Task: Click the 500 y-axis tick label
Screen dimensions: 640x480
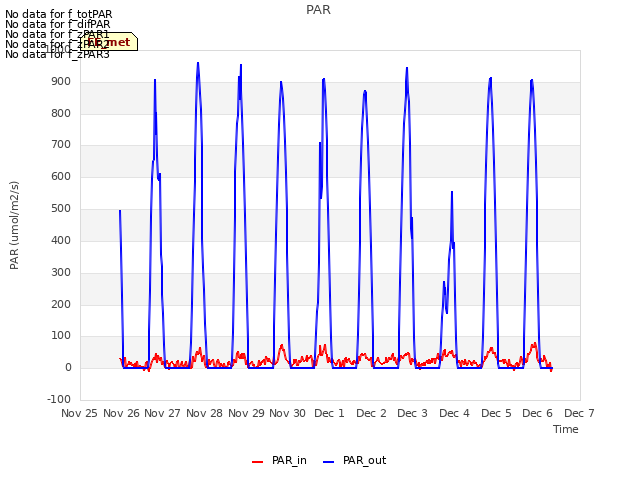Action: click(61, 209)
